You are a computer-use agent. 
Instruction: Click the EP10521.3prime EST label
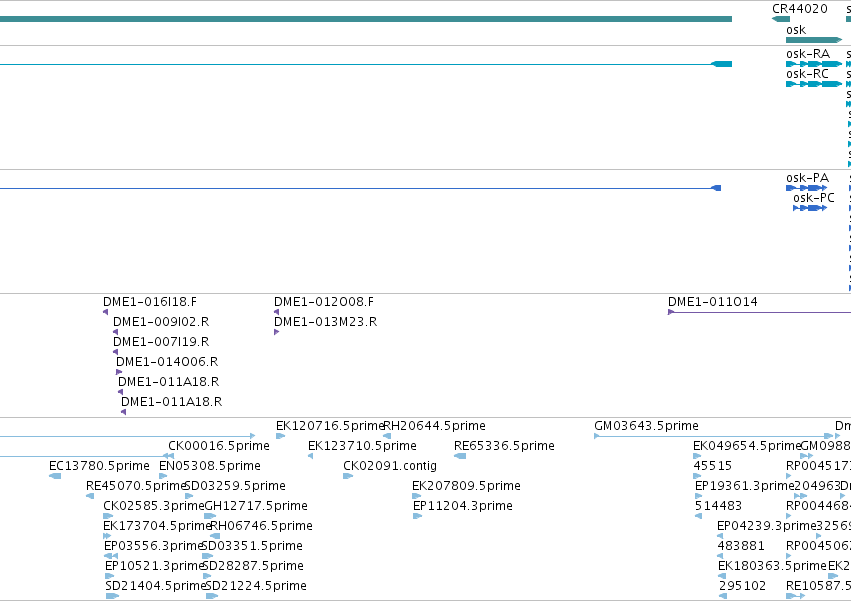pyautogui.click(x=154, y=566)
